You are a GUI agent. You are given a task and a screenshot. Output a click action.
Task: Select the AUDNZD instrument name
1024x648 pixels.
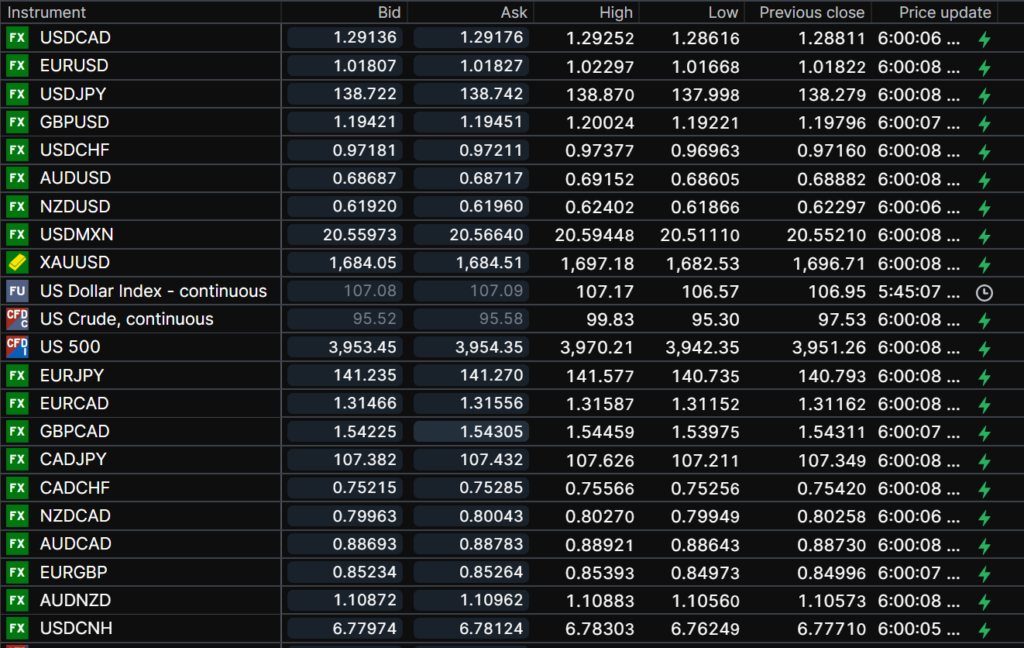[76, 600]
